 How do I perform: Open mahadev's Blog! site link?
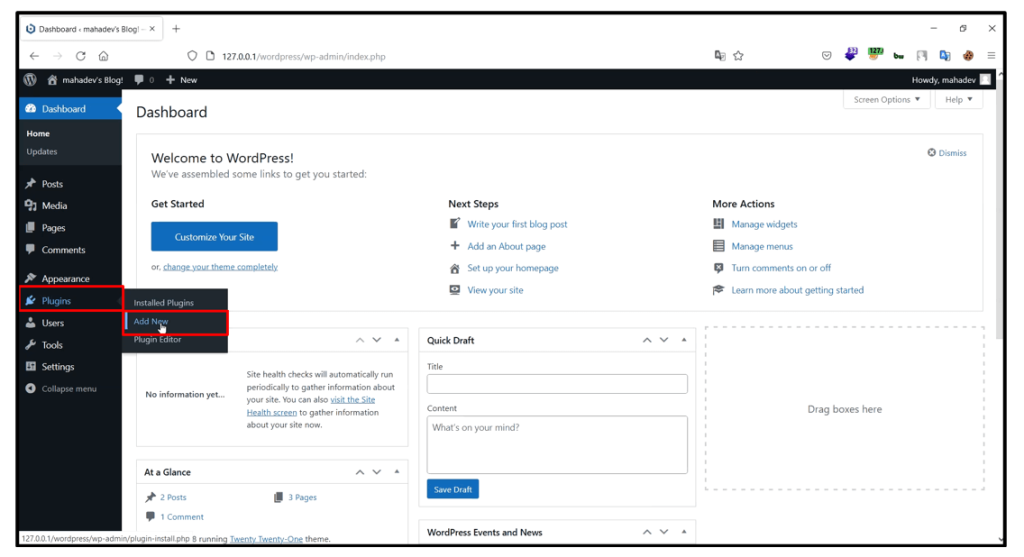tap(86, 80)
